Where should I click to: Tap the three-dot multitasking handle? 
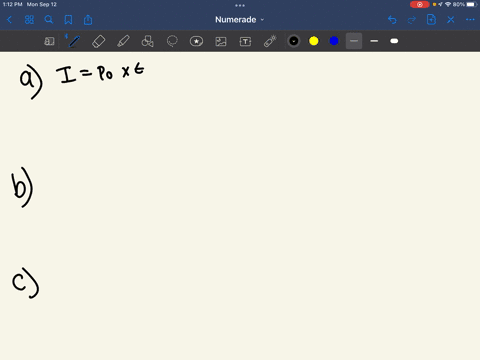pyautogui.click(x=240, y=5)
